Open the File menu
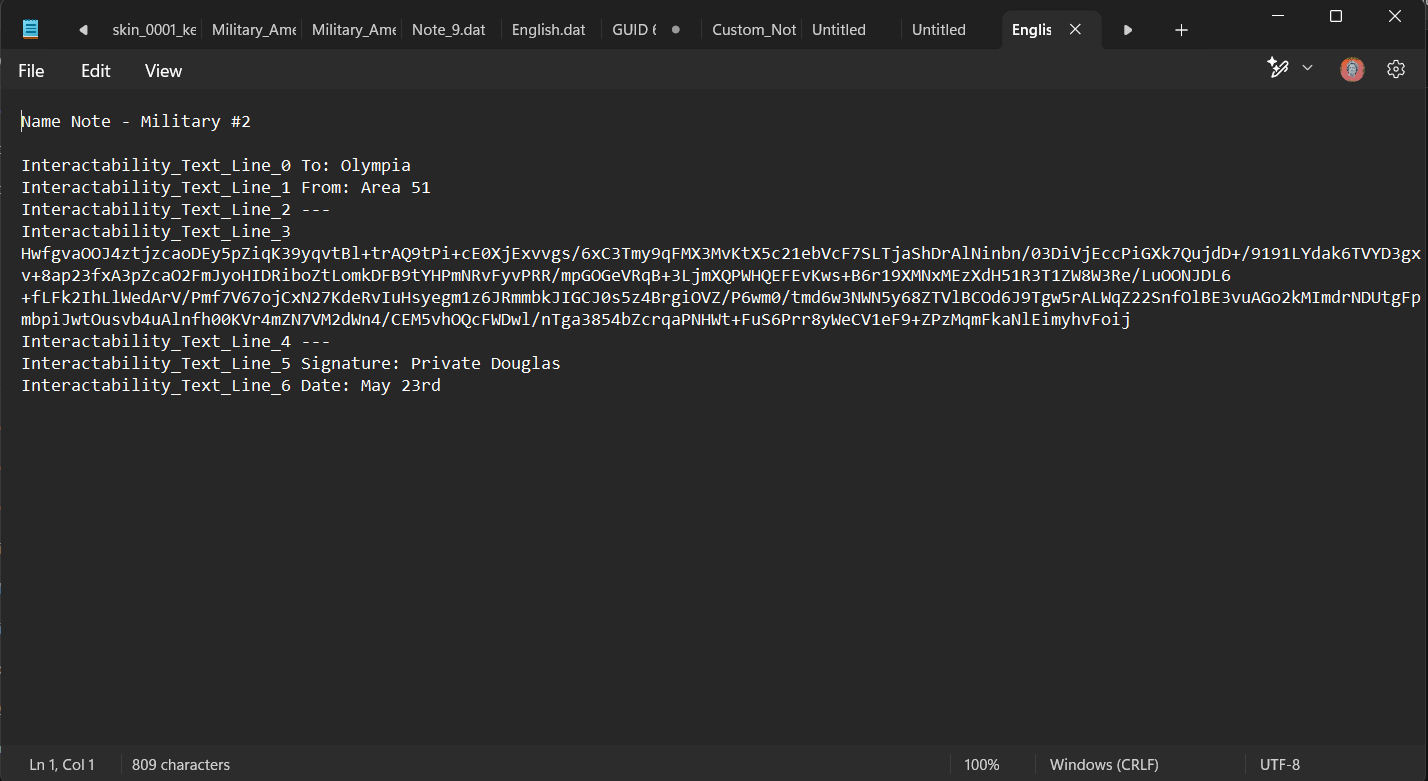This screenshot has height=781, width=1428. click(x=31, y=71)
